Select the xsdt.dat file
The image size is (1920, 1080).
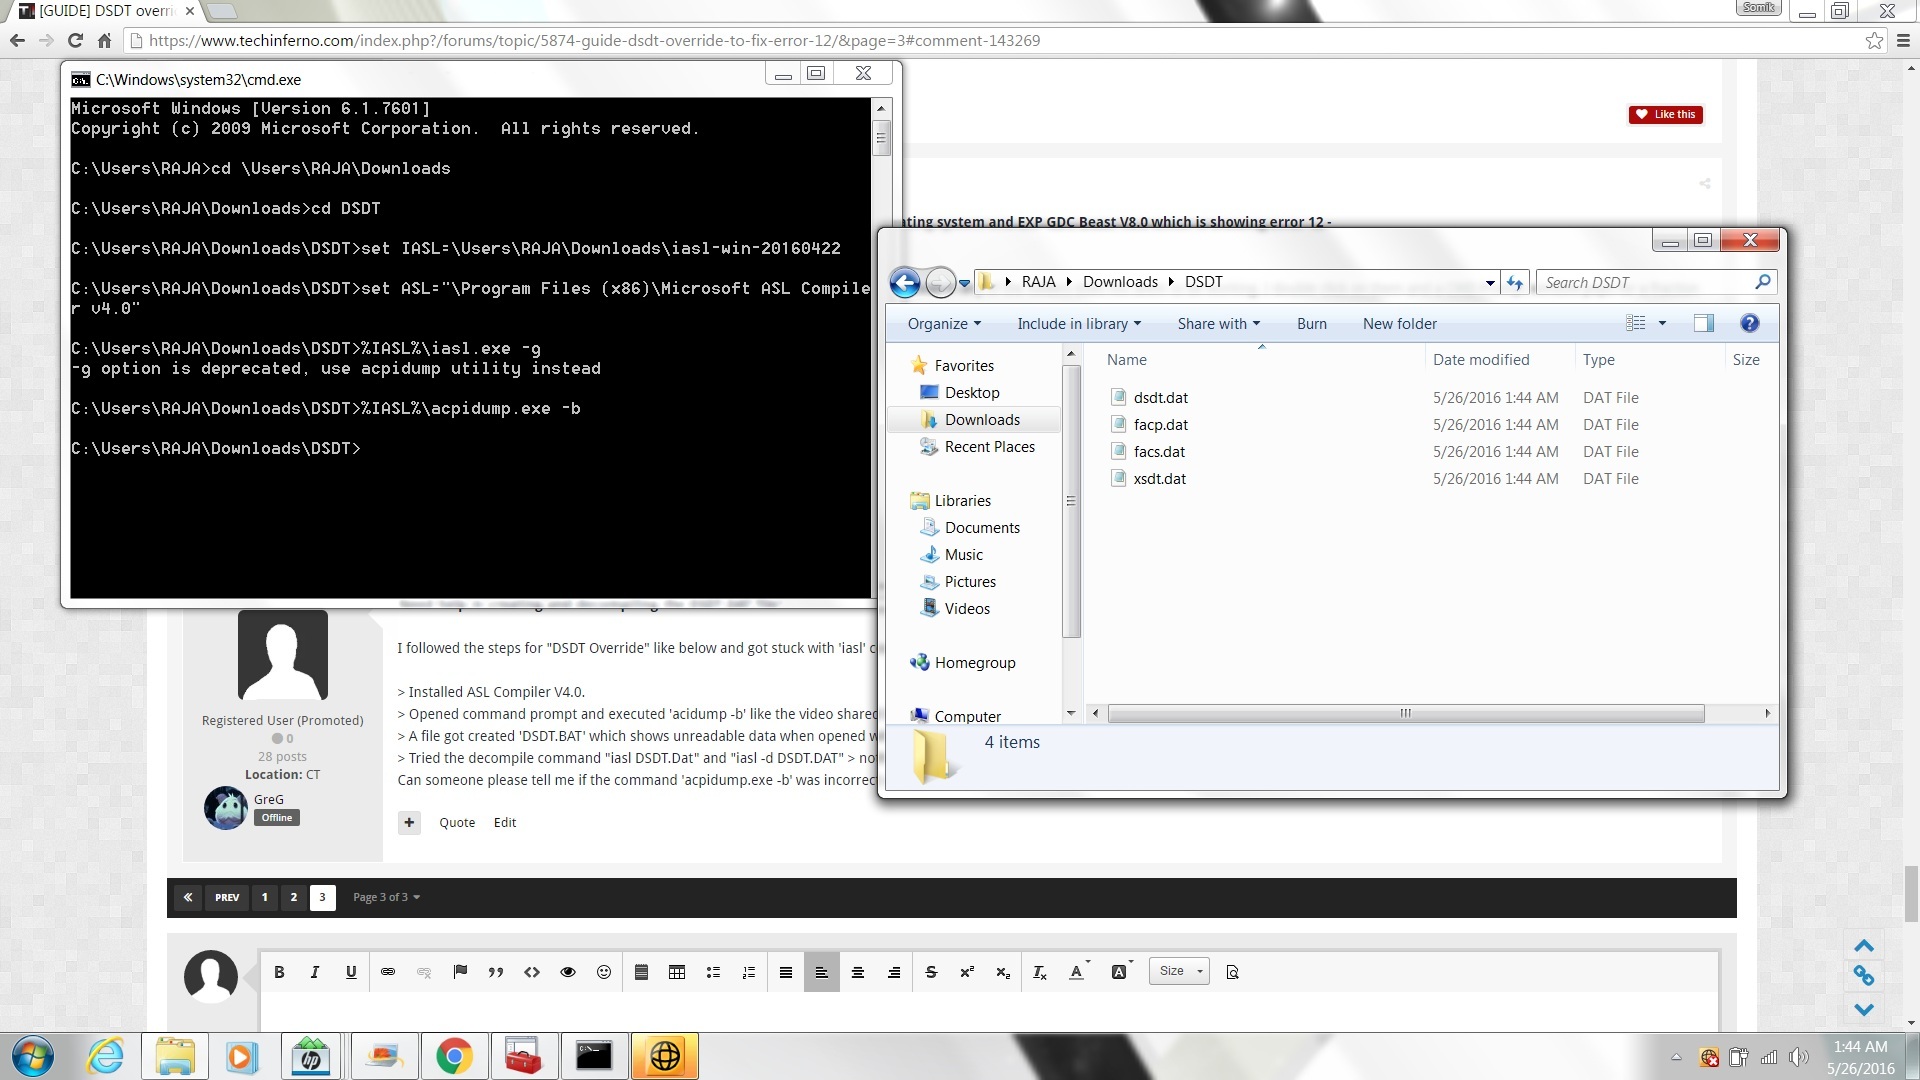coord(1160,479)
